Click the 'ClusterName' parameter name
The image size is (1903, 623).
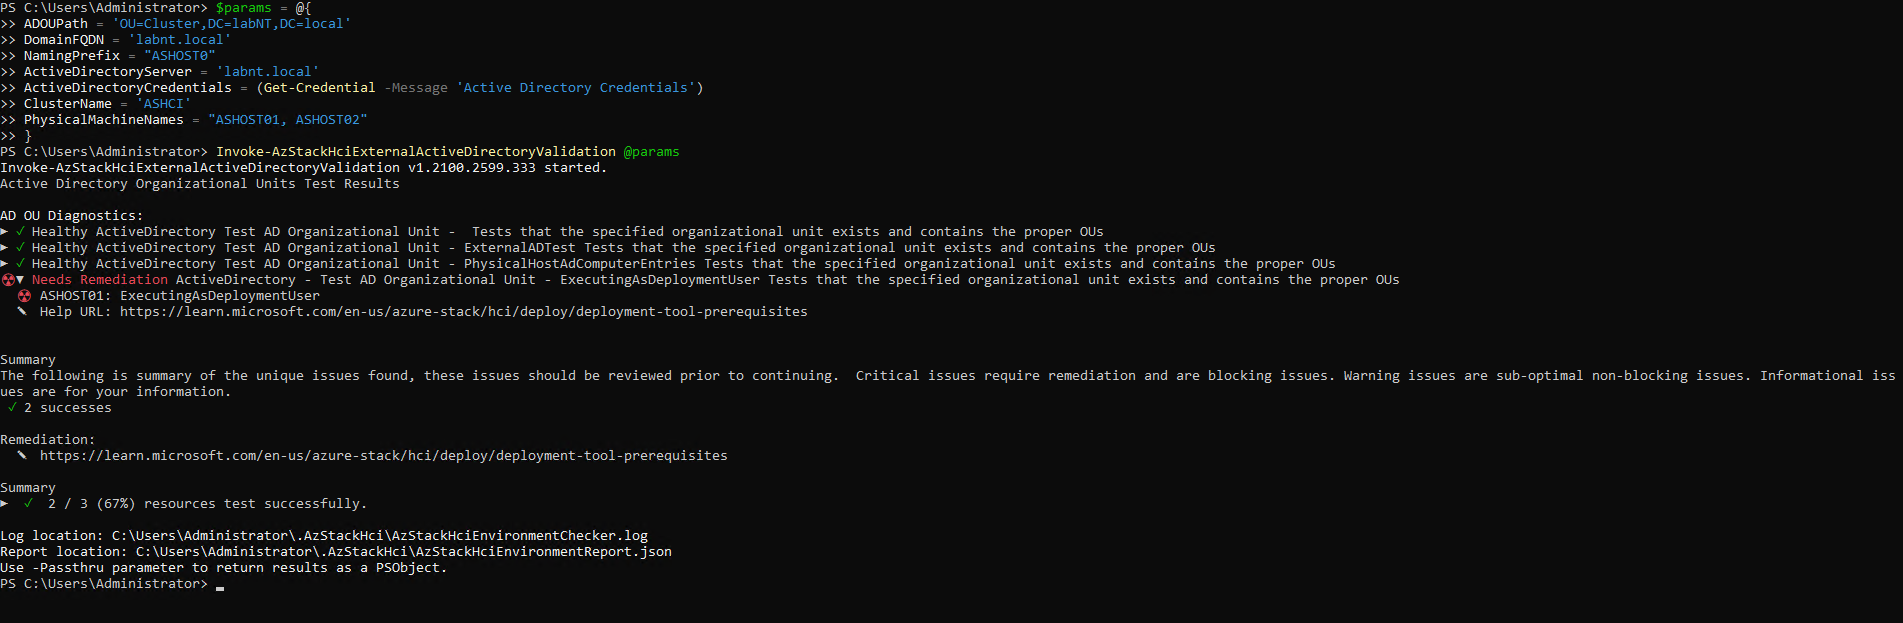(68, 103)
